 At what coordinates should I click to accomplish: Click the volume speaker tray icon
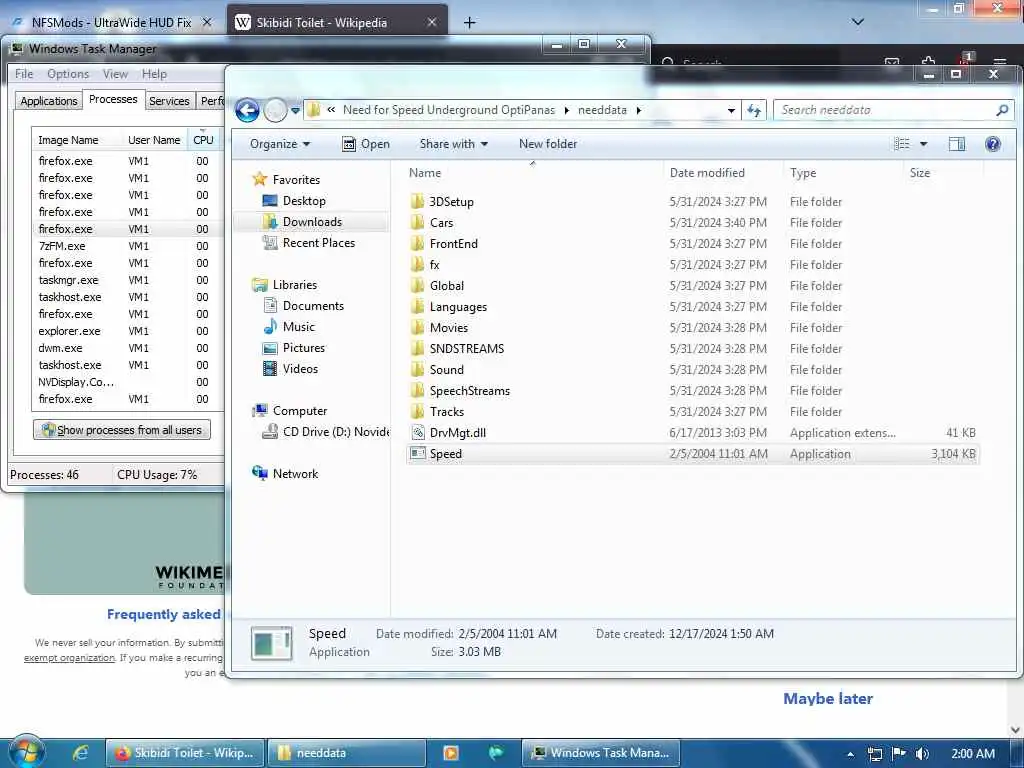[921, 754]
